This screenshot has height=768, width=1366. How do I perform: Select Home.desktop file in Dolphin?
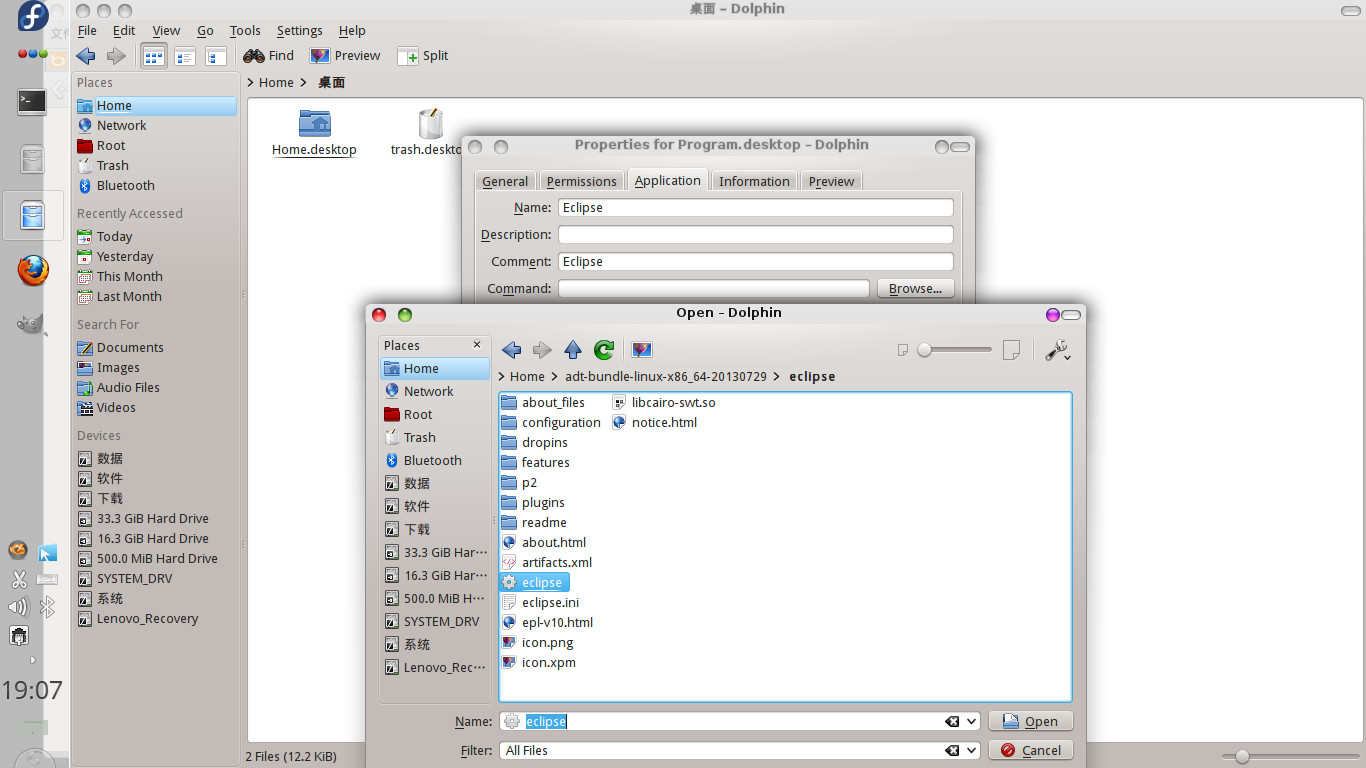314,133
